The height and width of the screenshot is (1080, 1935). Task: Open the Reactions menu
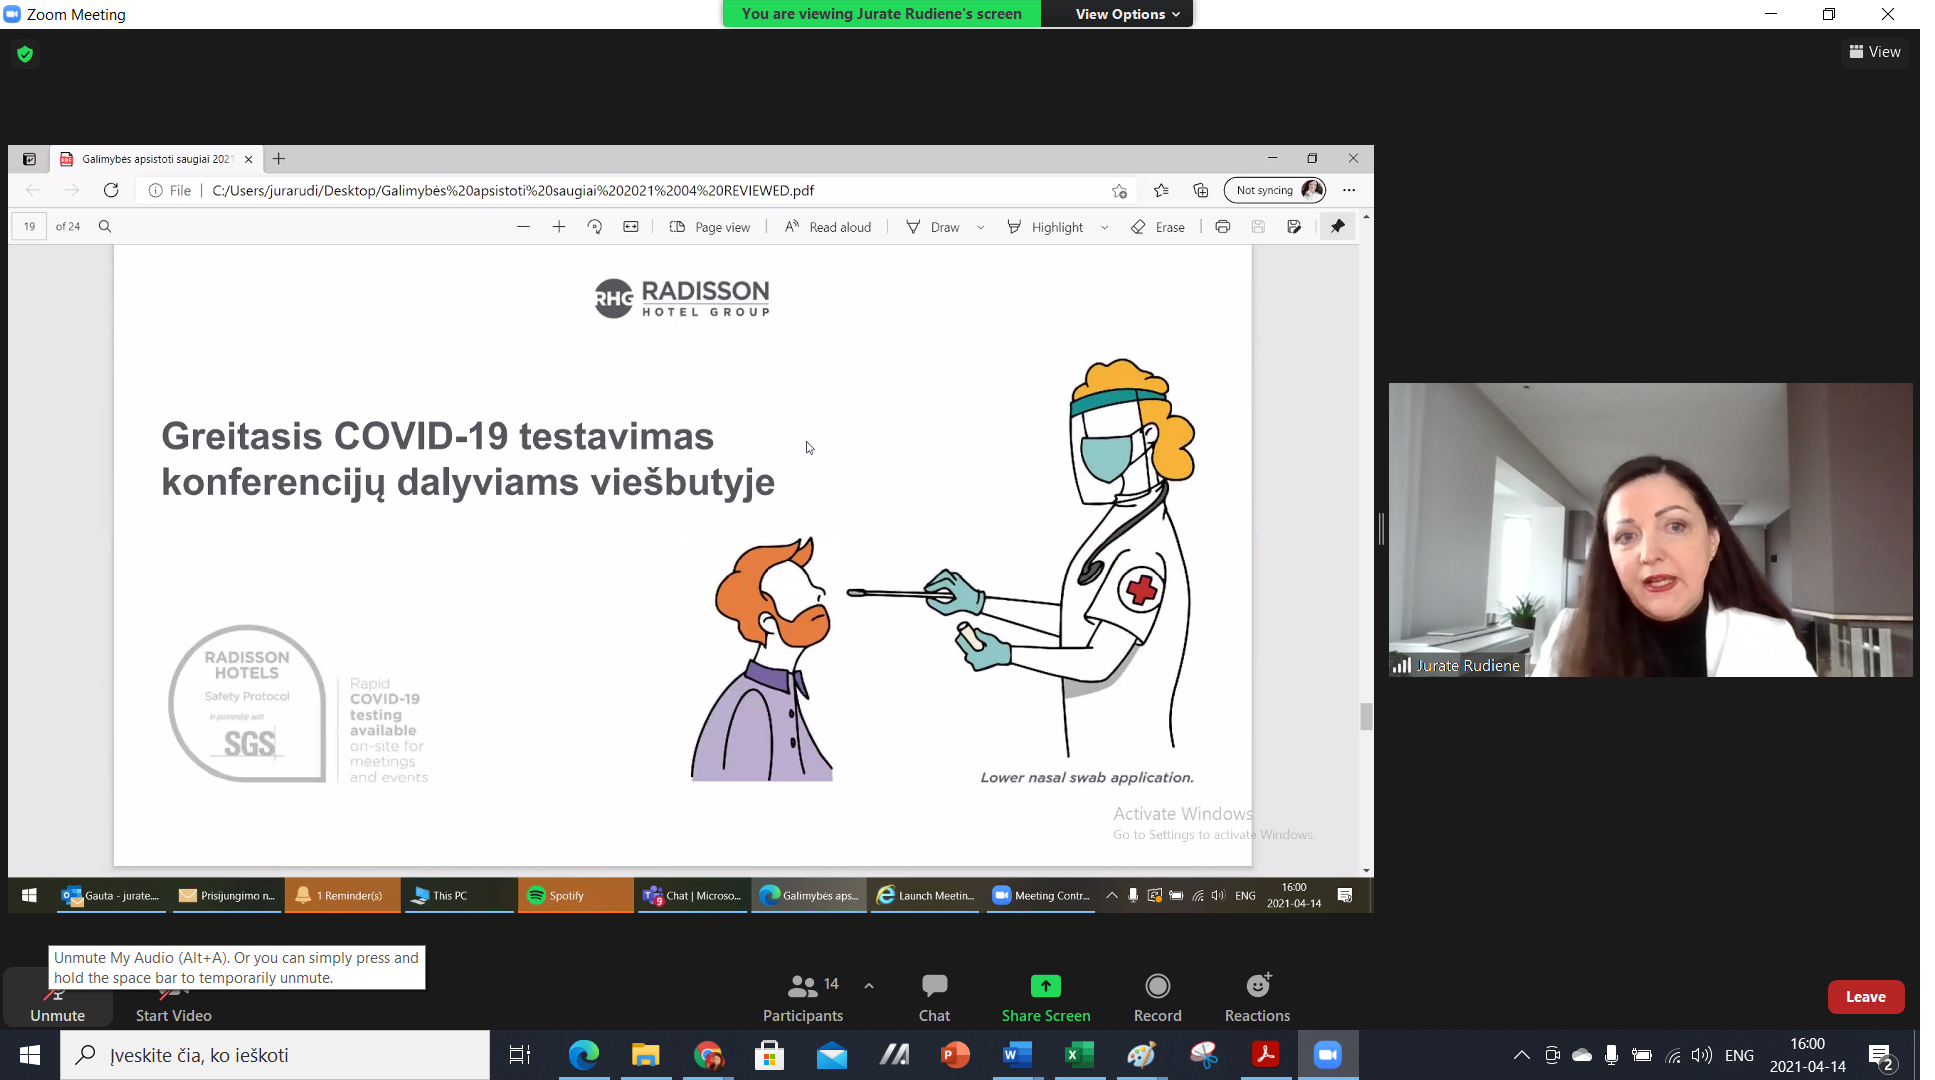[1257, 998]
